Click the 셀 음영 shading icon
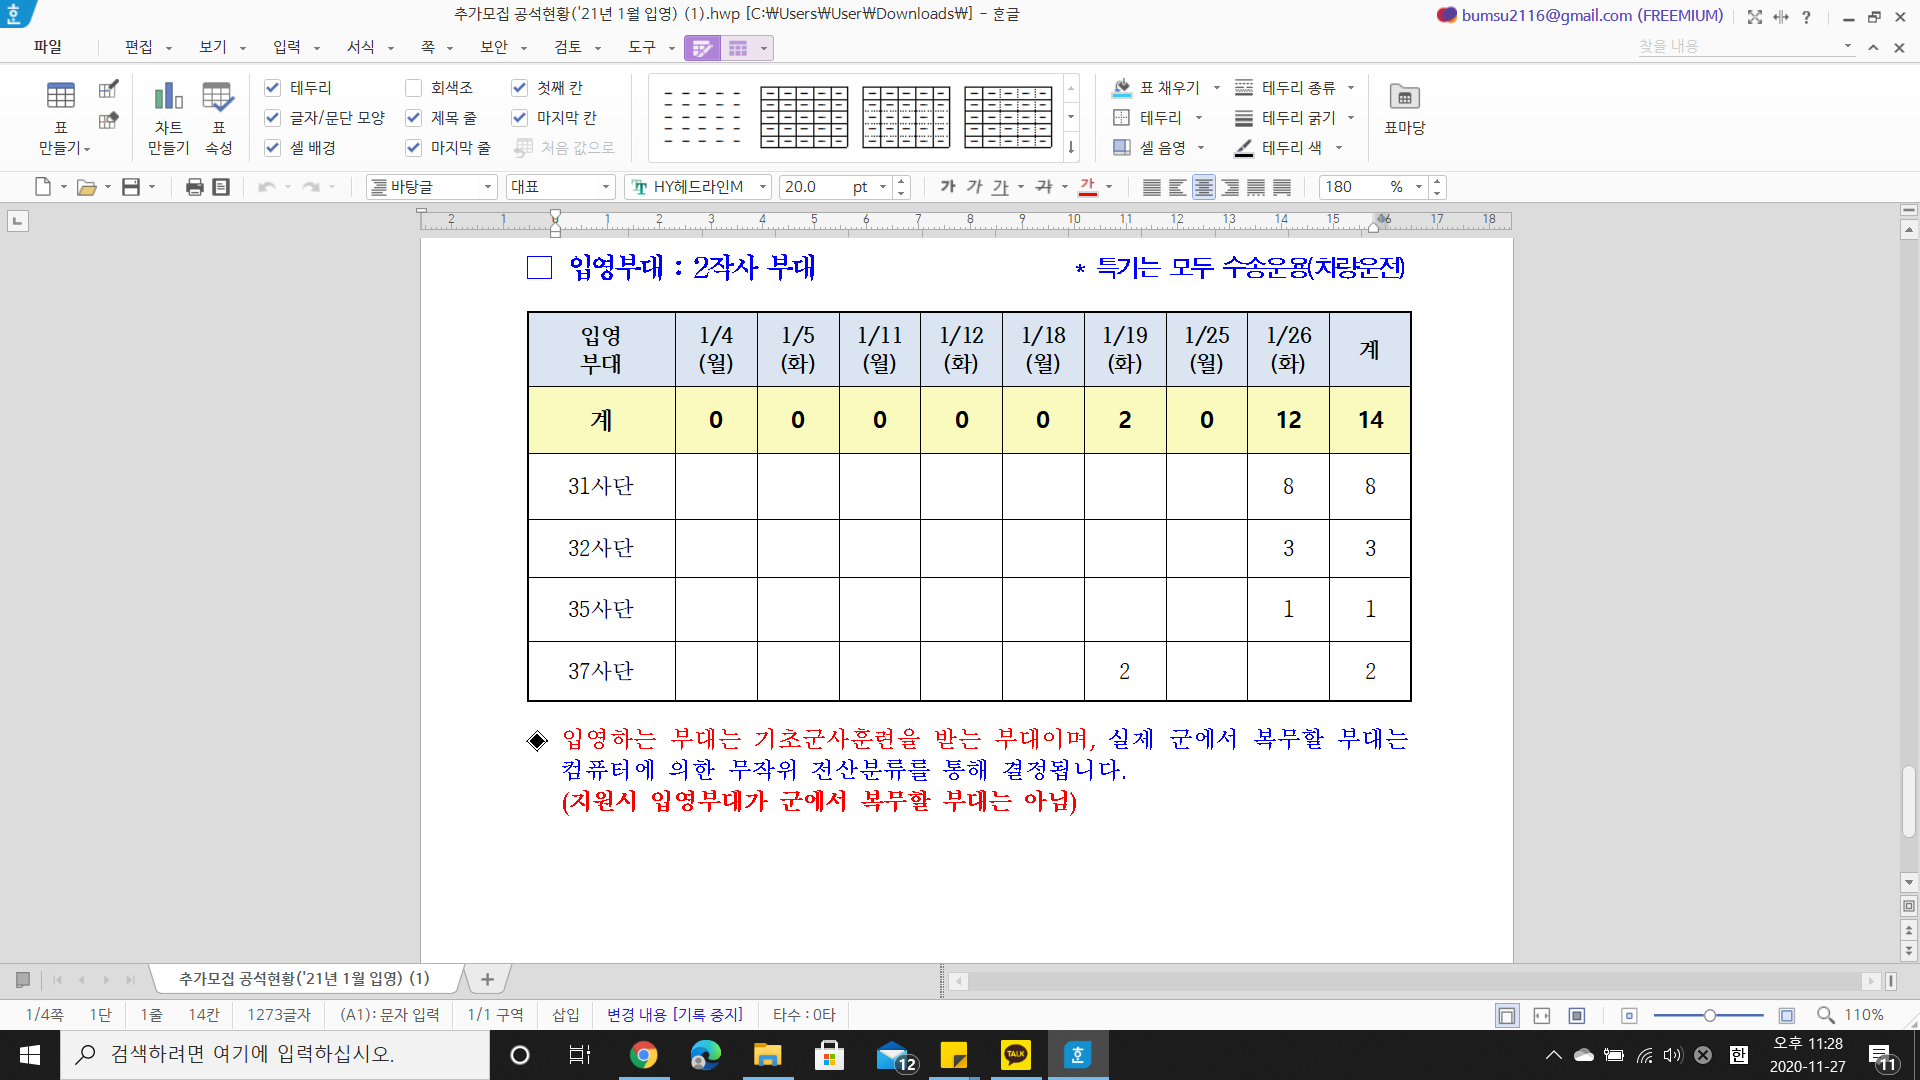Screen dimensions: 1920x1080 (1122, 148)
